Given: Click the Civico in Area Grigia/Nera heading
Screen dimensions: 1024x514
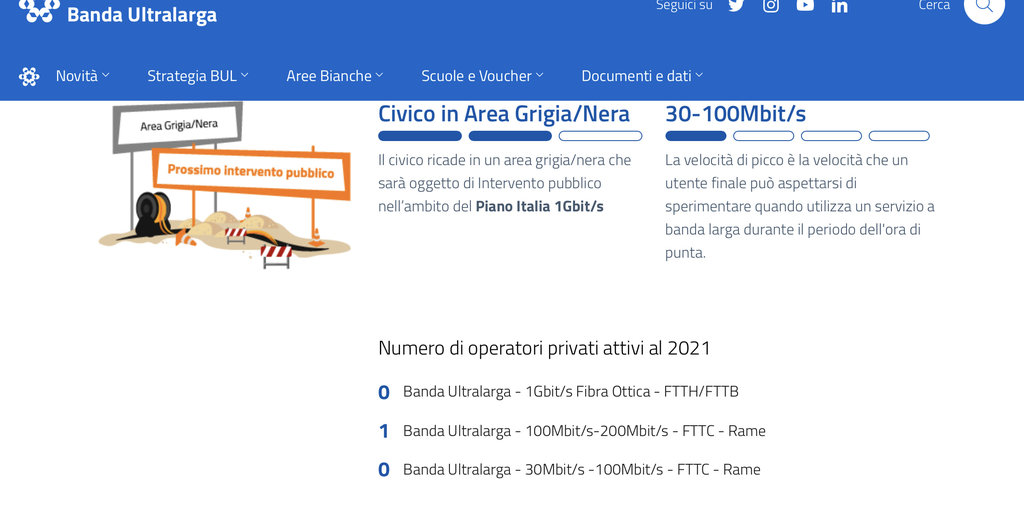Looking at the screenshot, I should (x=504, y=113).
